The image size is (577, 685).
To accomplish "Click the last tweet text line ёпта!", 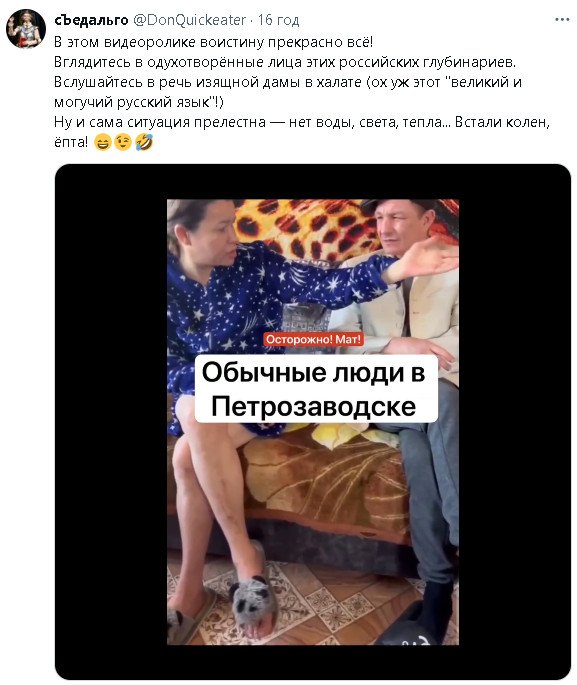I will (71, 142).
